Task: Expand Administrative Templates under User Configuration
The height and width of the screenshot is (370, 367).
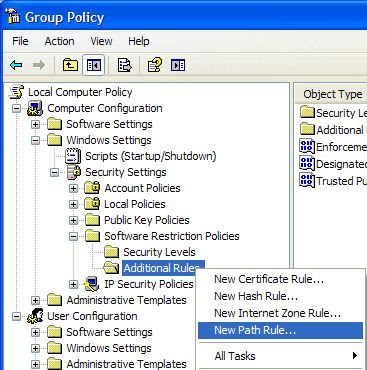Action: click(35, 364)
